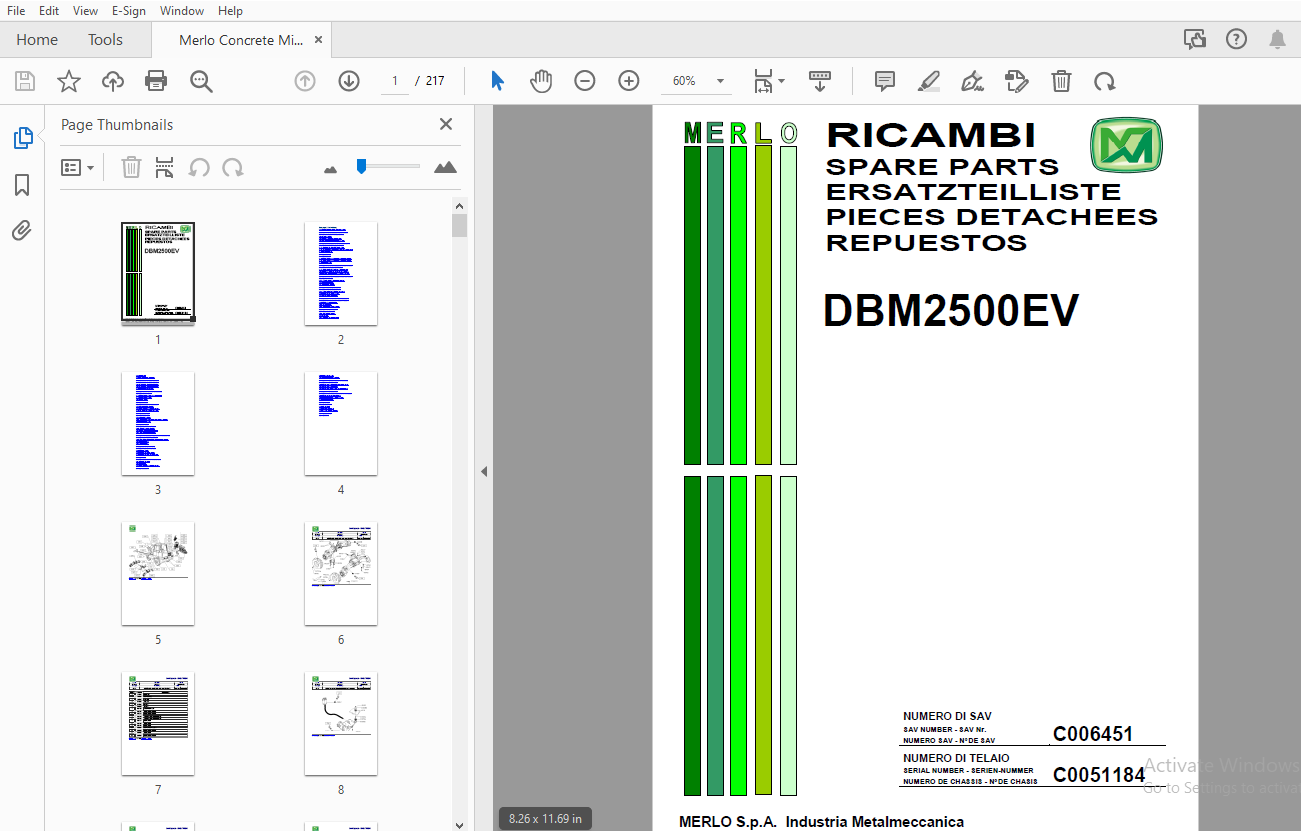Screen dimensions: 1301x831
Task: Open the fit page scroll options
Action: click(768, 81)
